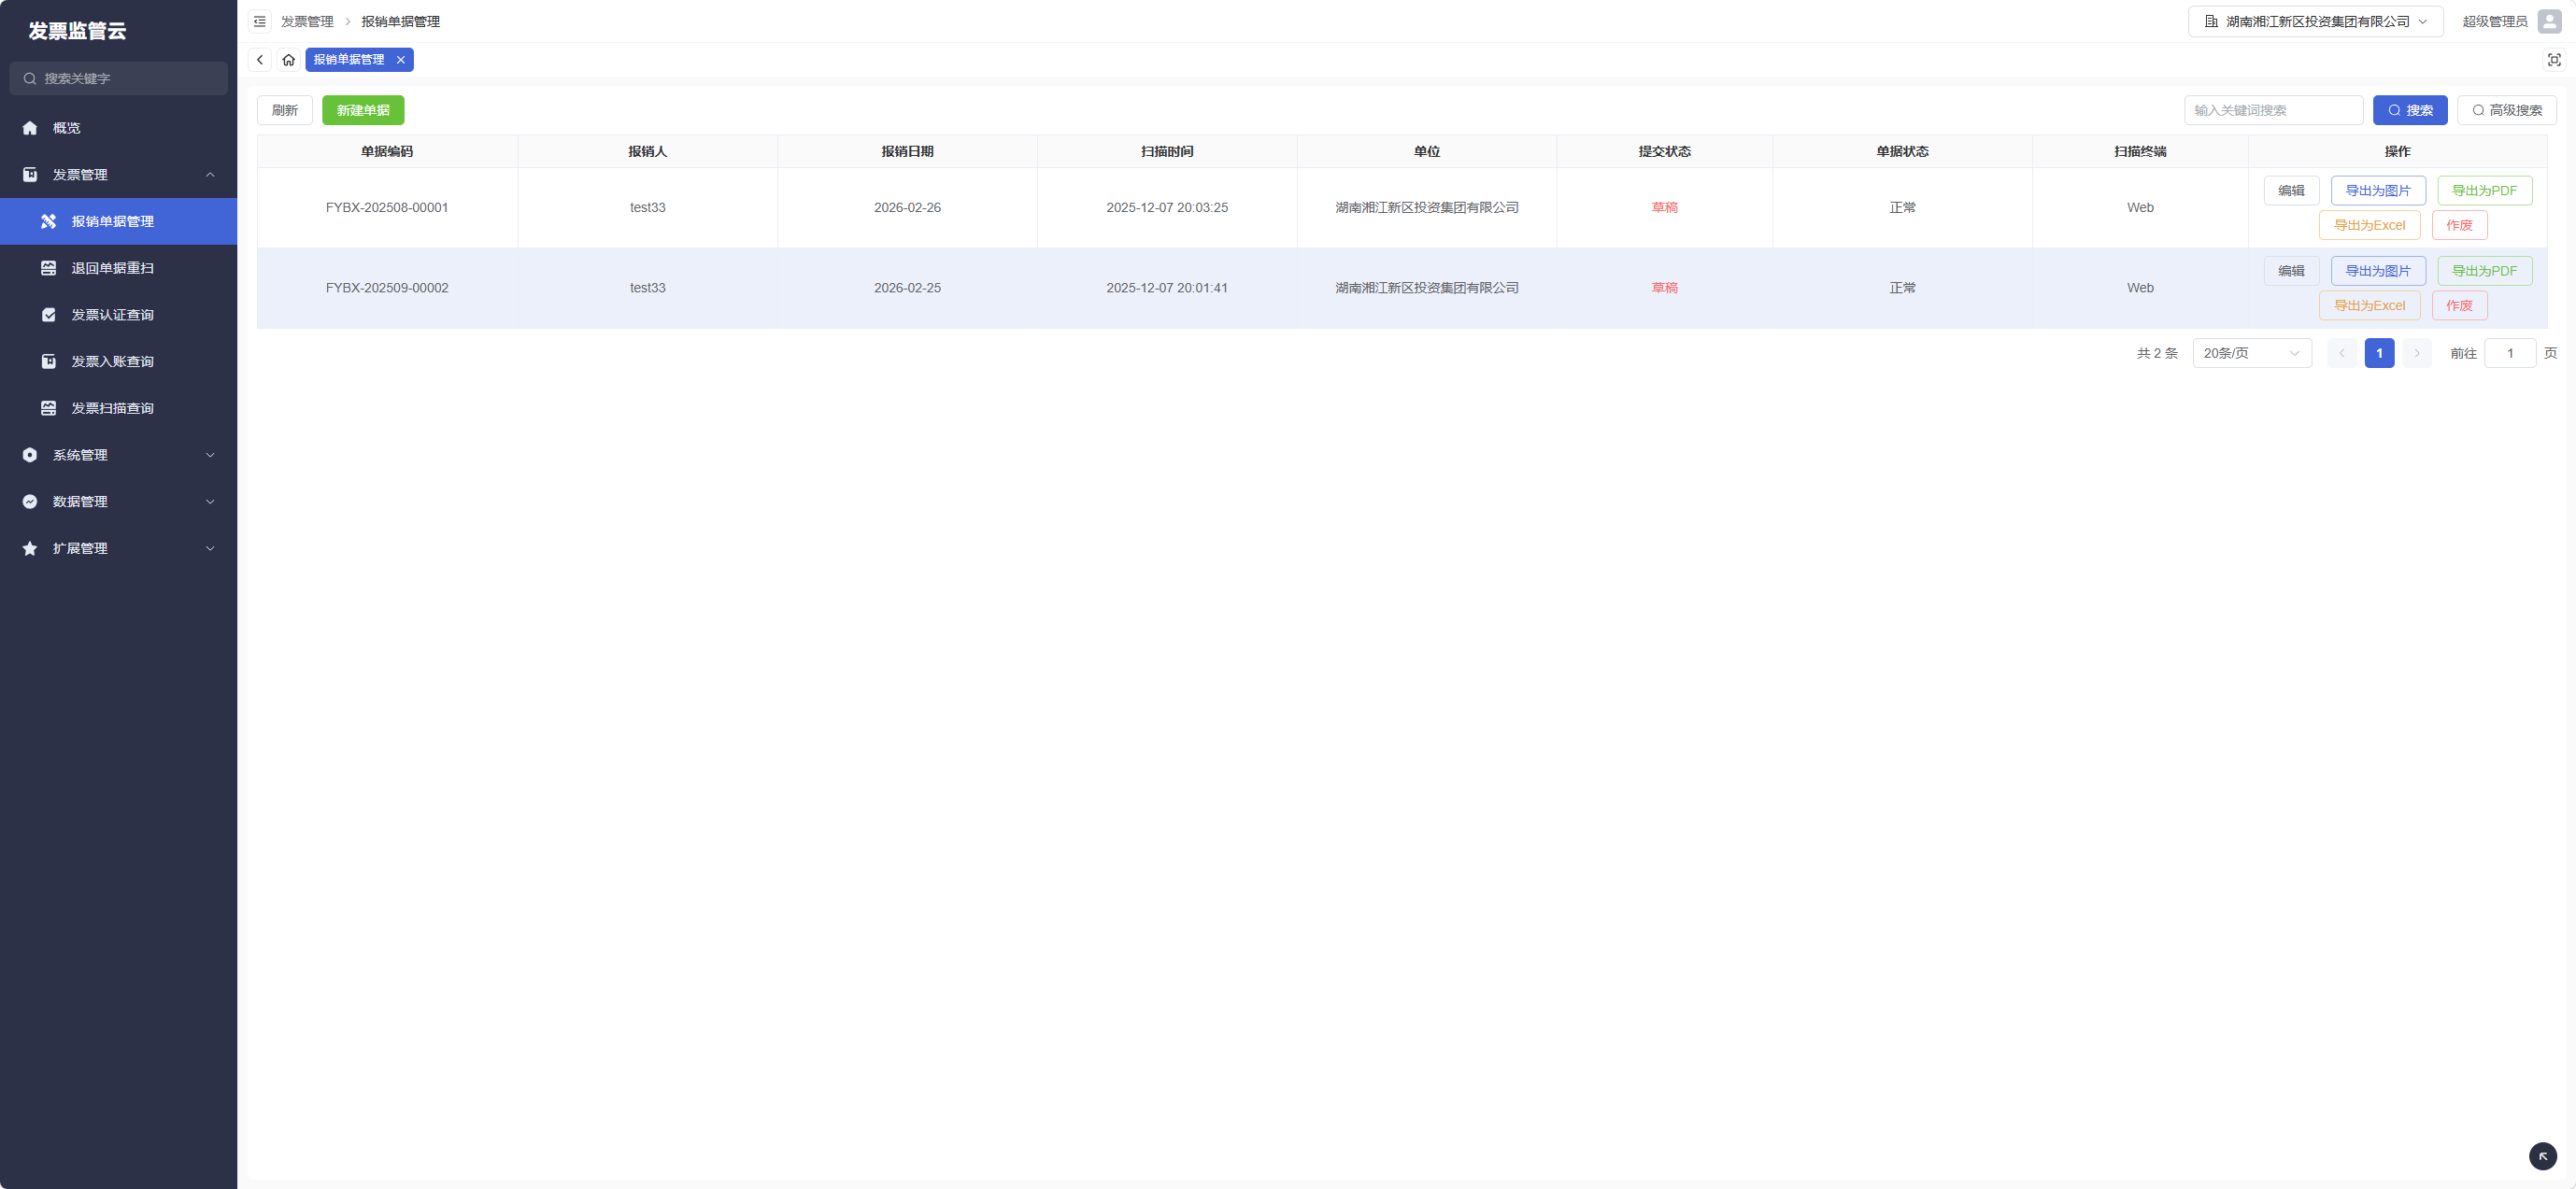Open the 20条/页 page size dropdown
The height and width of the screenshot is (1189, 2576).
coord(2252,353)
